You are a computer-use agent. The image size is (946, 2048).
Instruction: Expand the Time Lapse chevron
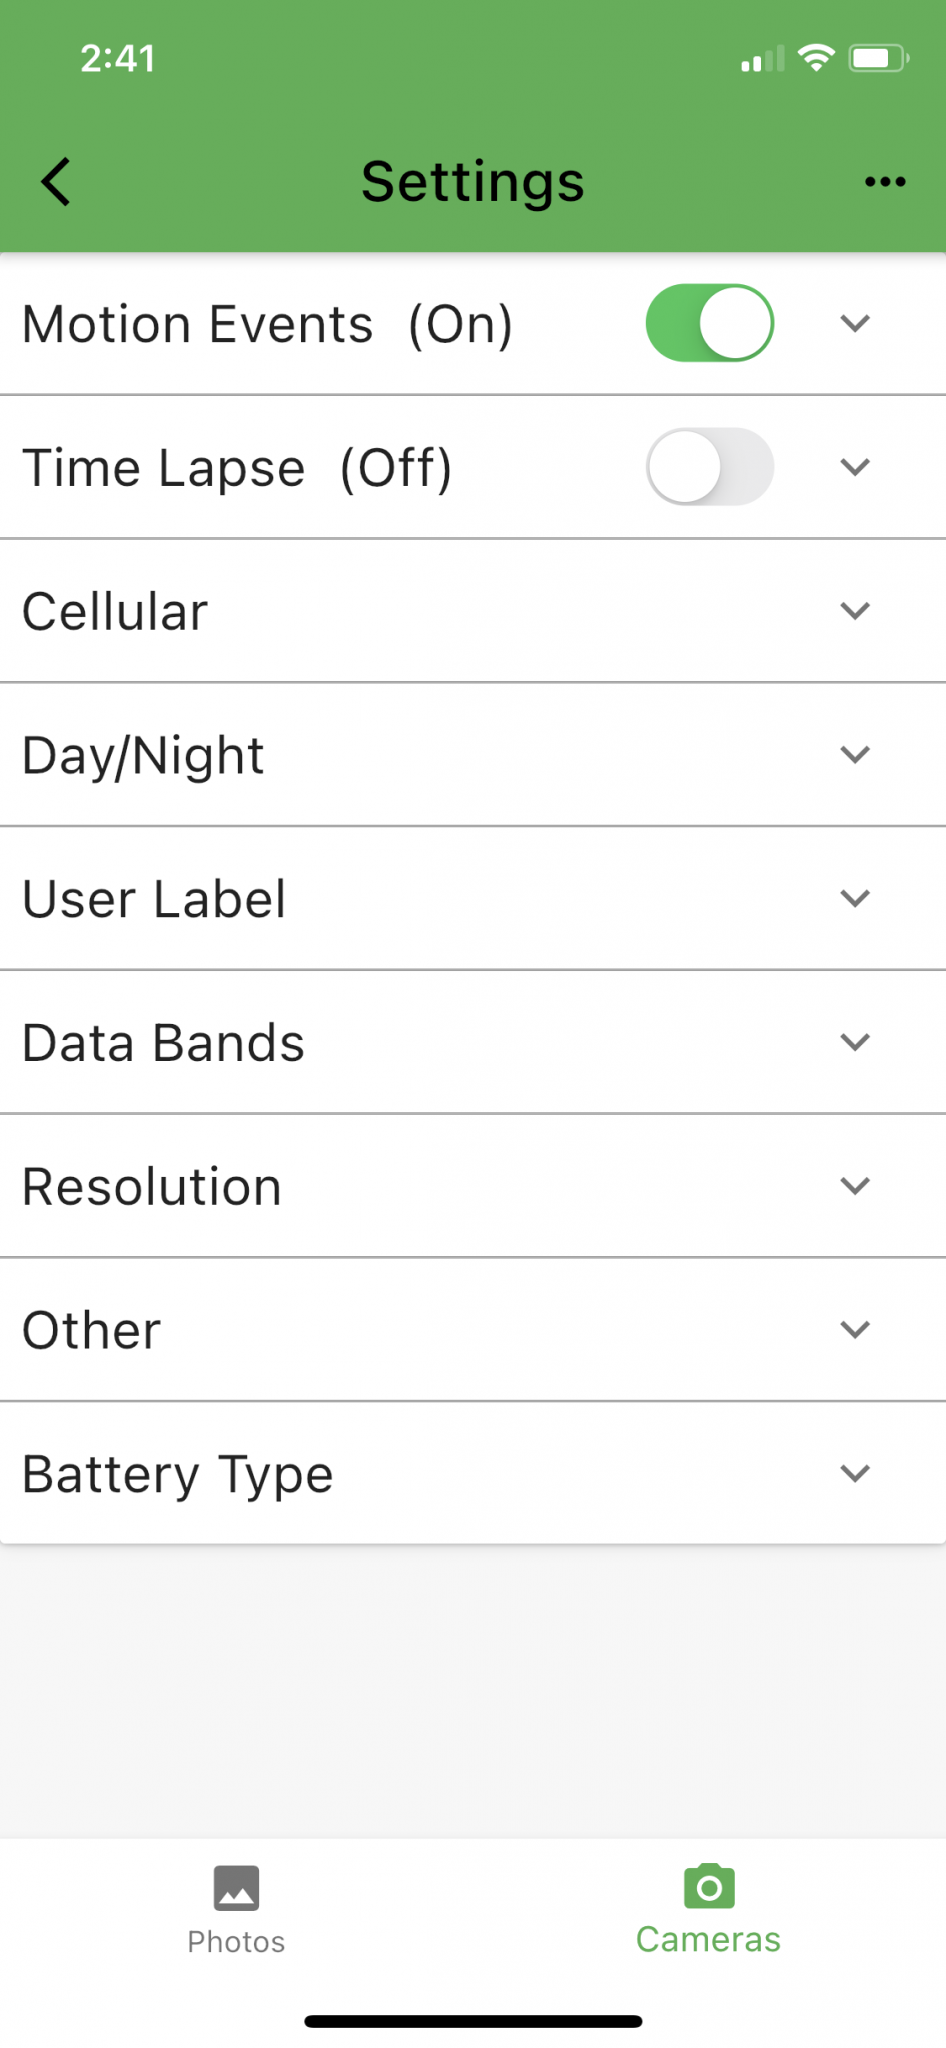coord(855,467)
